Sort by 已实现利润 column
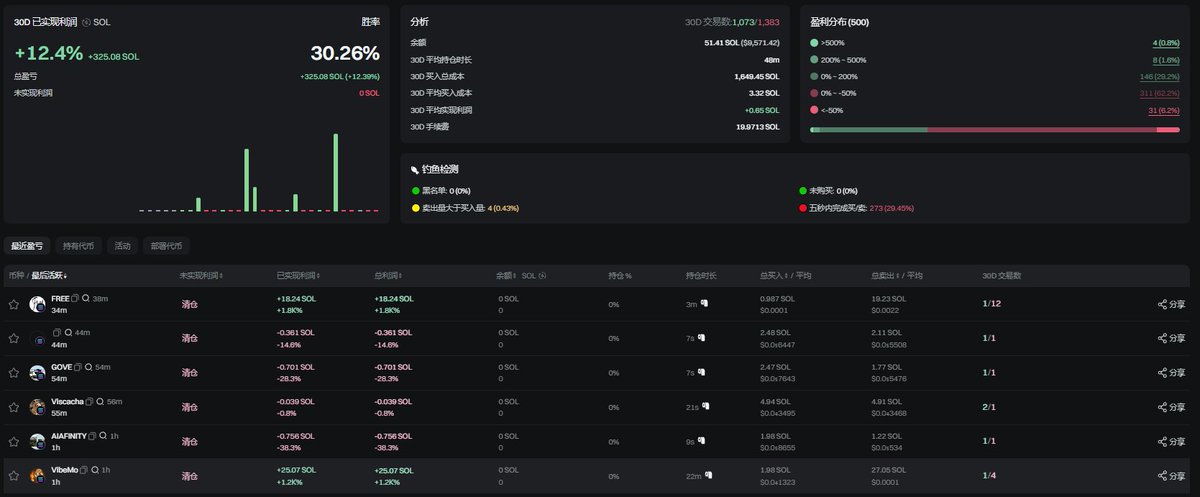Screen dimensions: 1200x497 [299, 275]
